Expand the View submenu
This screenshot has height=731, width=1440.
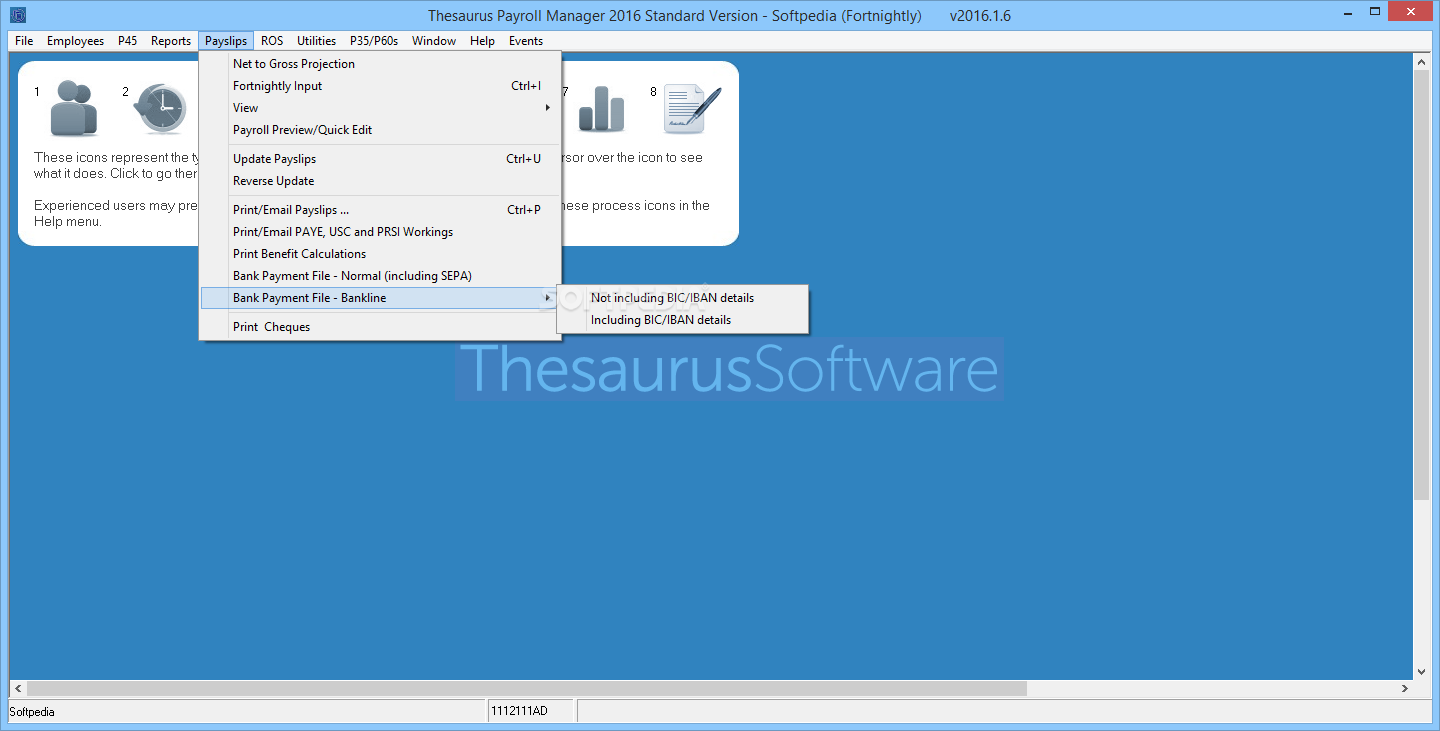(x=380, y=108)
